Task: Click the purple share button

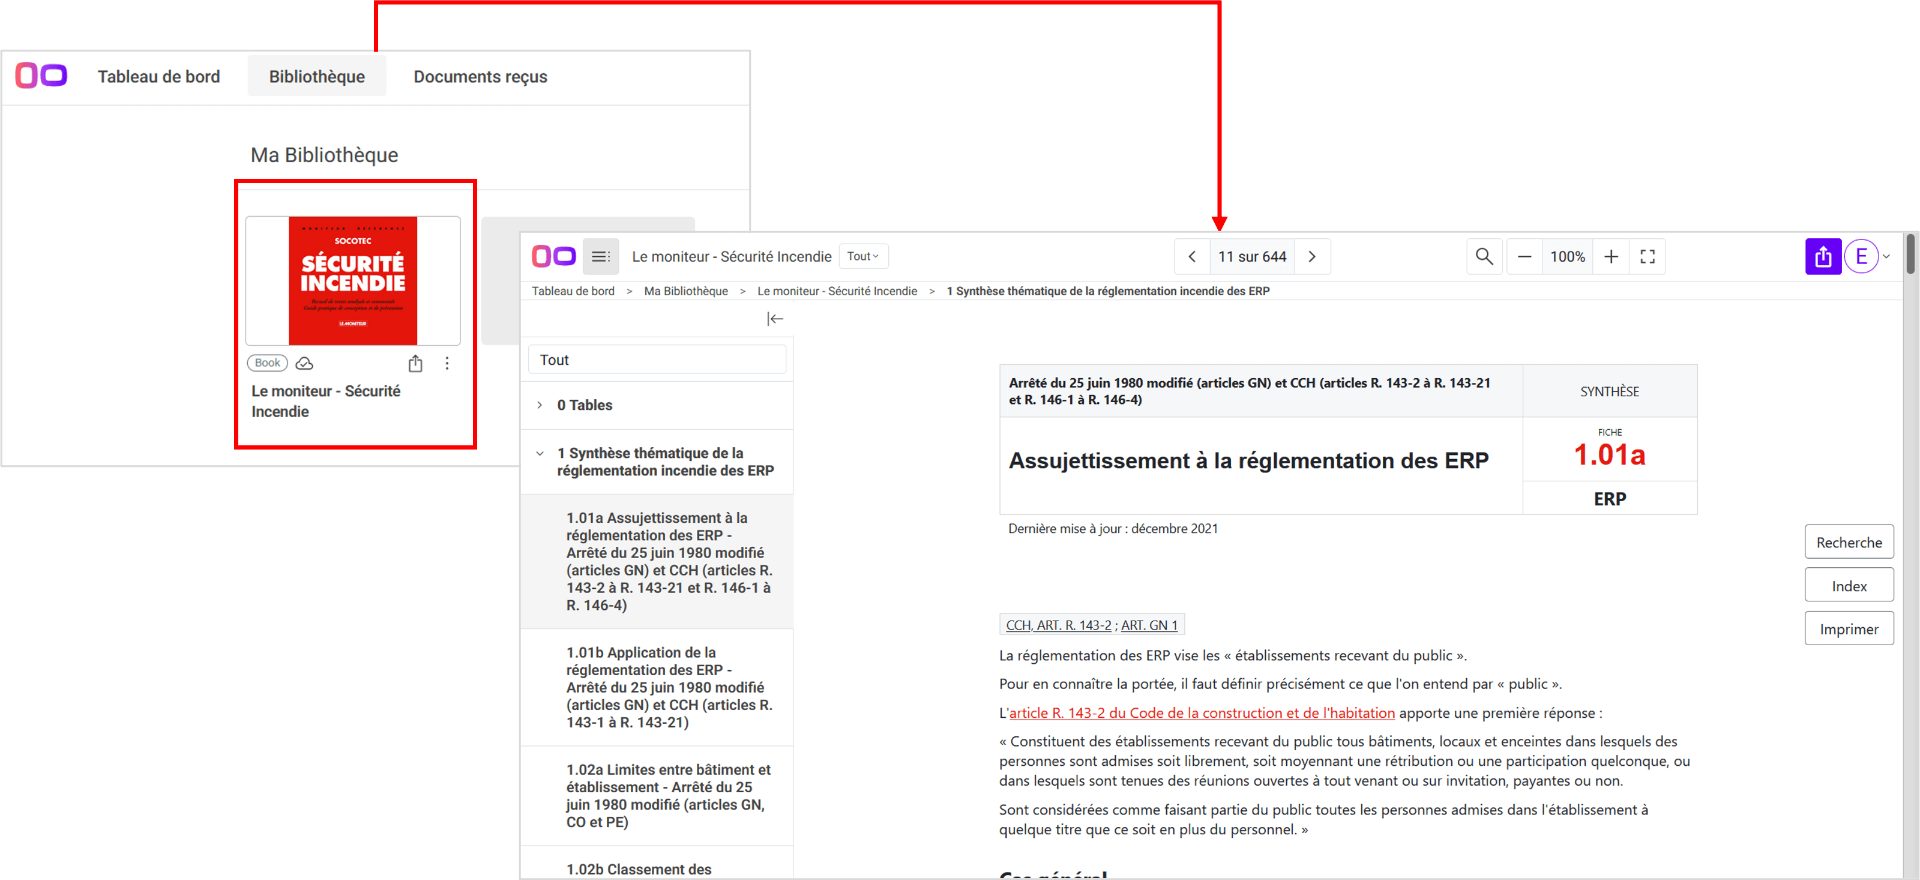Action: [x=1823, y=257]
